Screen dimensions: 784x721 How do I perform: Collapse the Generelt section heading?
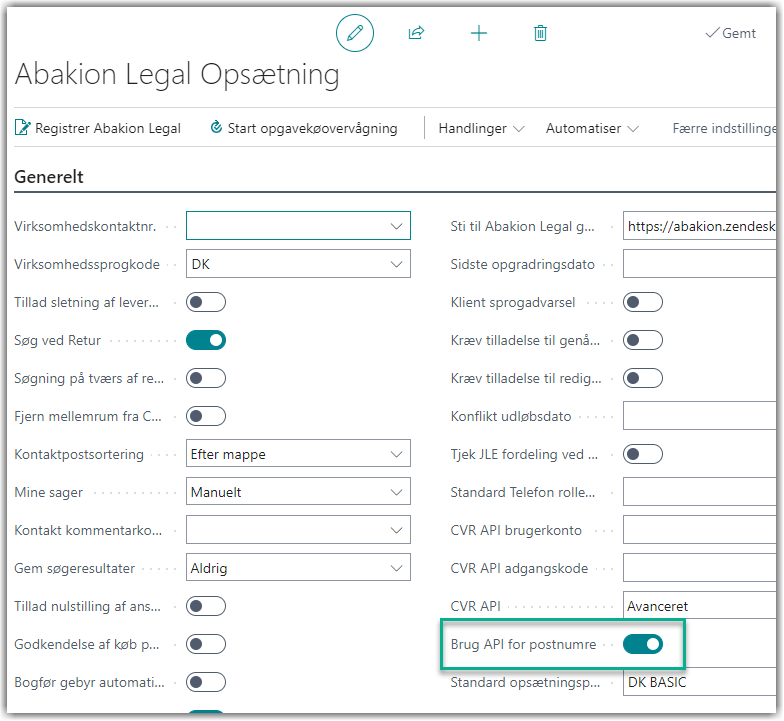click(49, 177)
